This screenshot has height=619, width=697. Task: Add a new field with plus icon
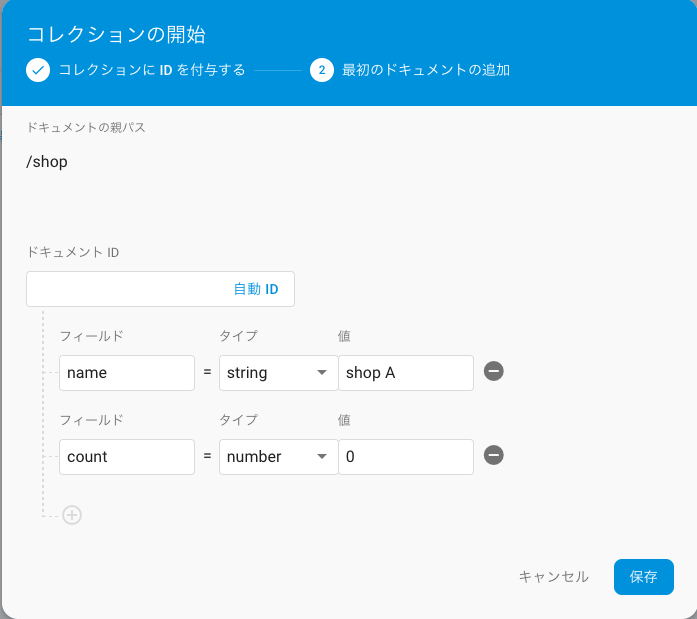pos(72,515)
